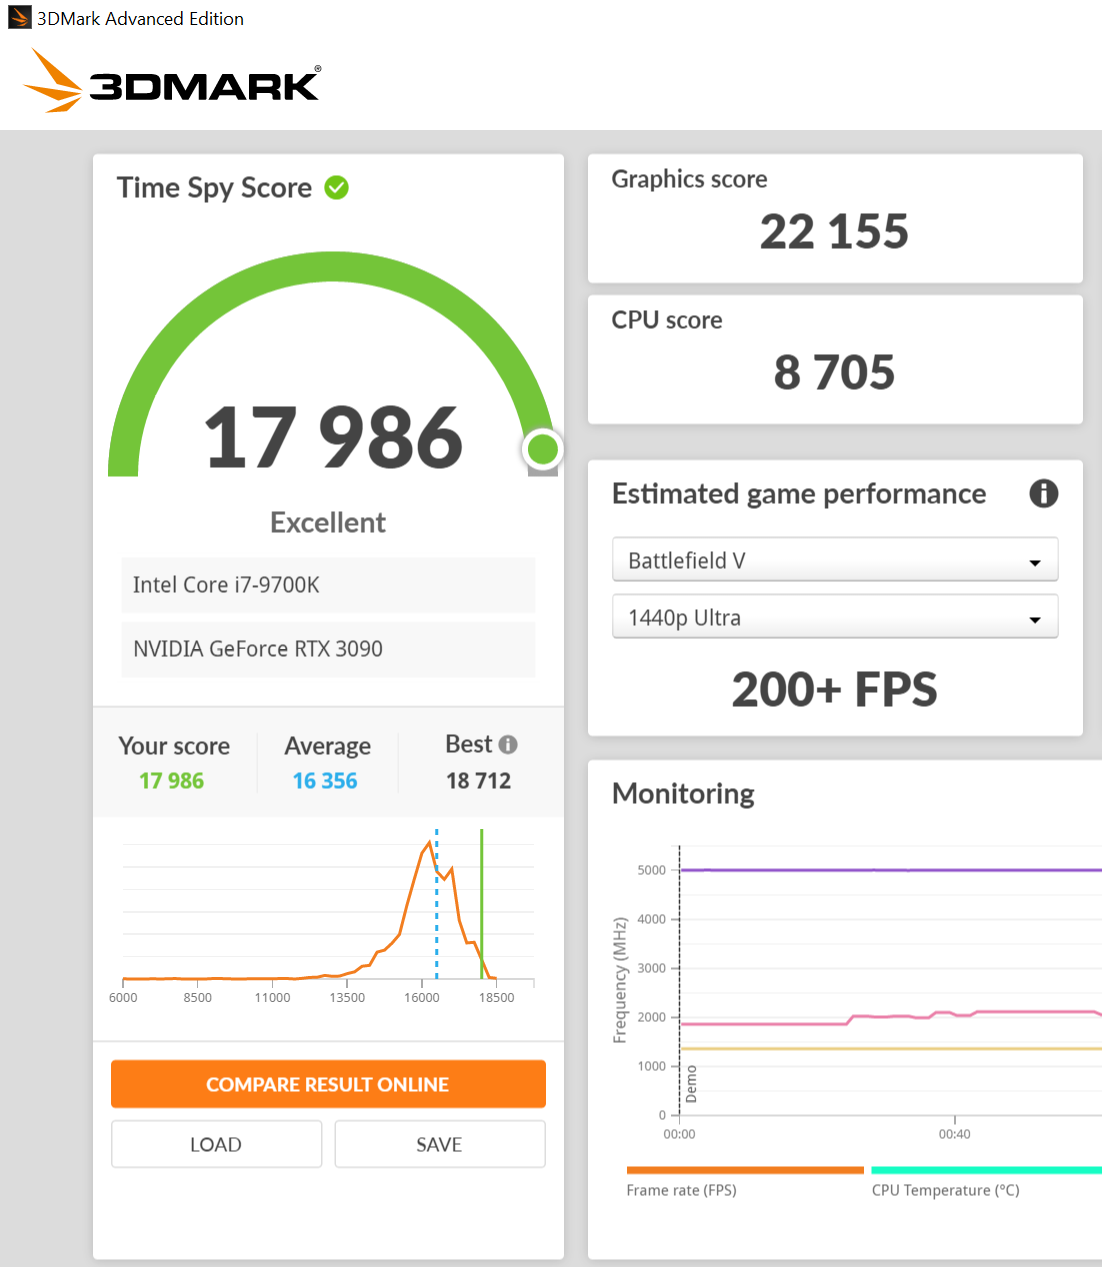Screen dimensions: 1102x1267
Task: Click the LOAD button
Action: pyautogui.click(x=216, y=1144)
